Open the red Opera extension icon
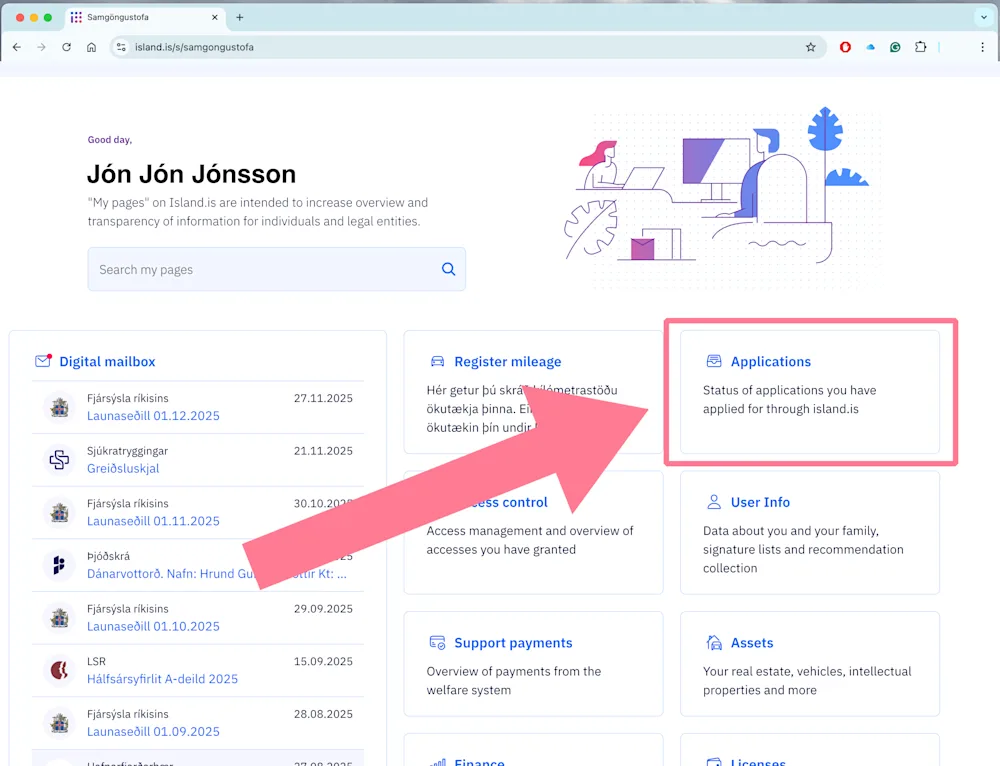 click(x=845, y=47)
